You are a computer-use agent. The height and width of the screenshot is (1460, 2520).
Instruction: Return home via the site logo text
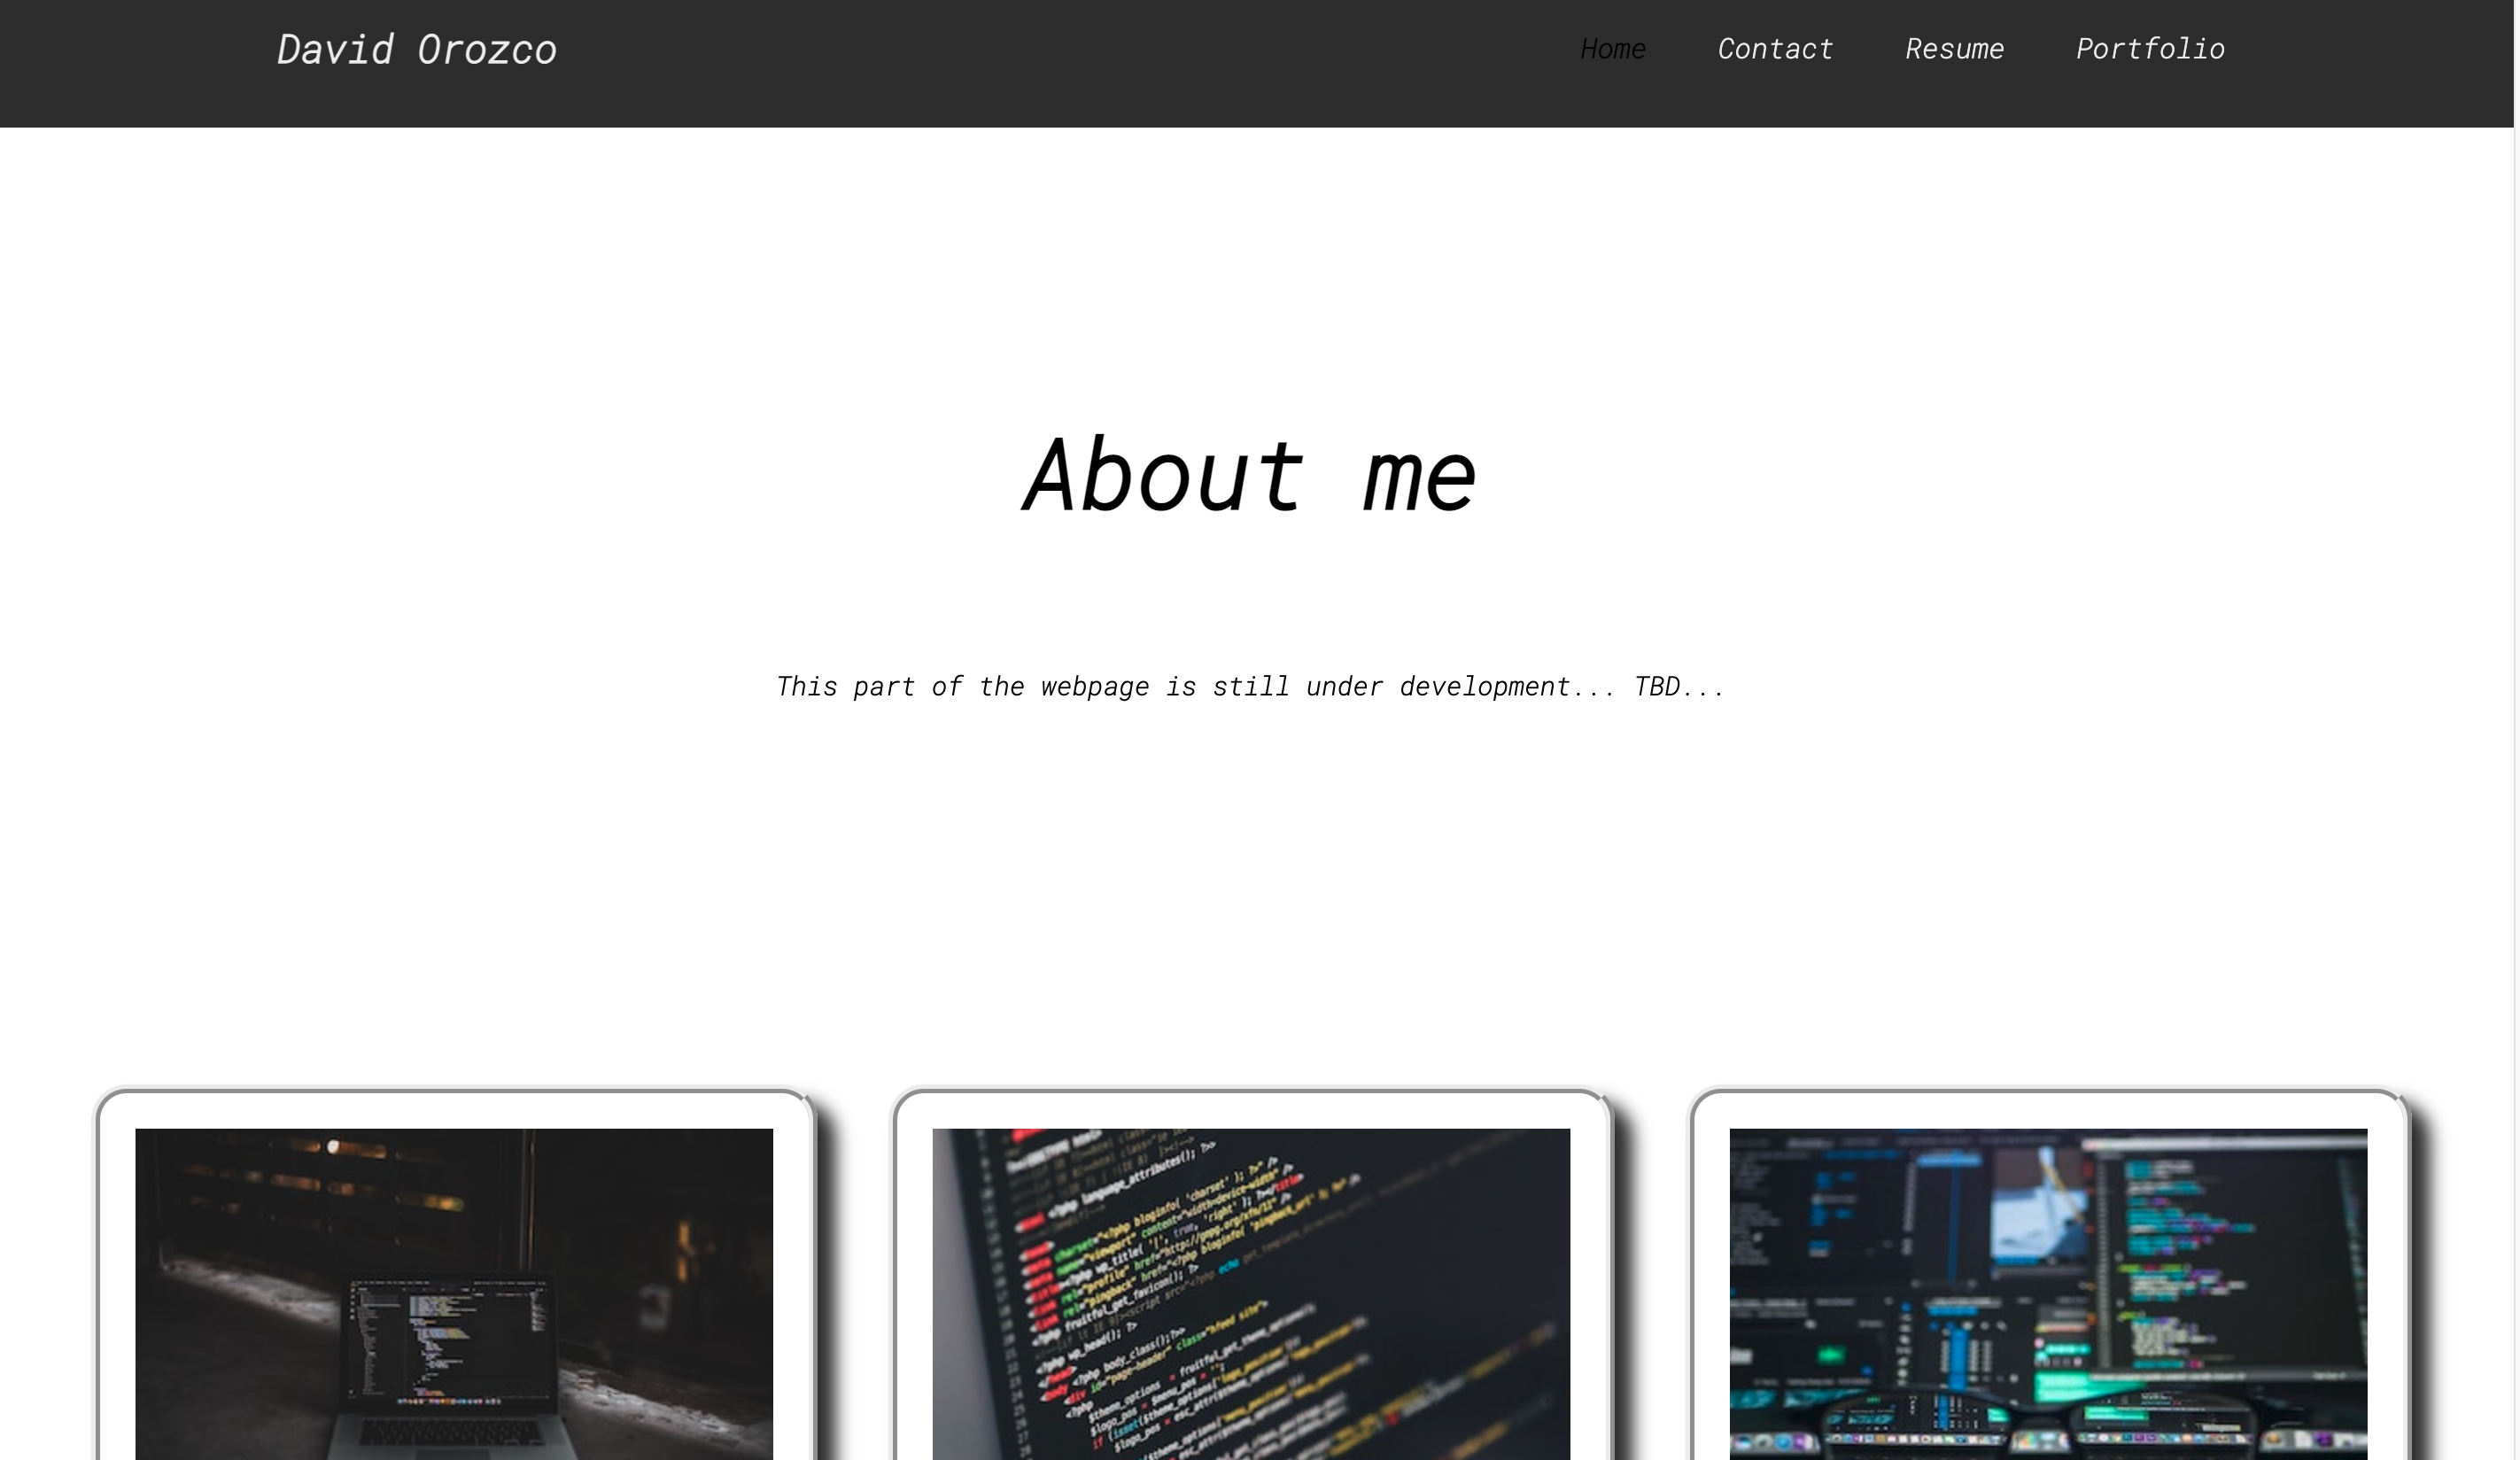coord(416,48)
